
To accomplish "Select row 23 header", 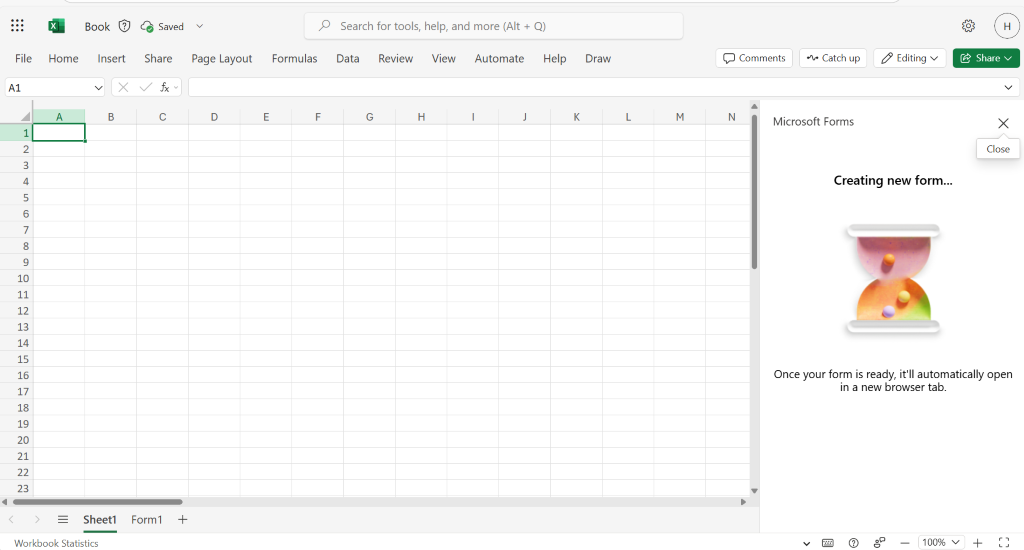I will [16, 488].
